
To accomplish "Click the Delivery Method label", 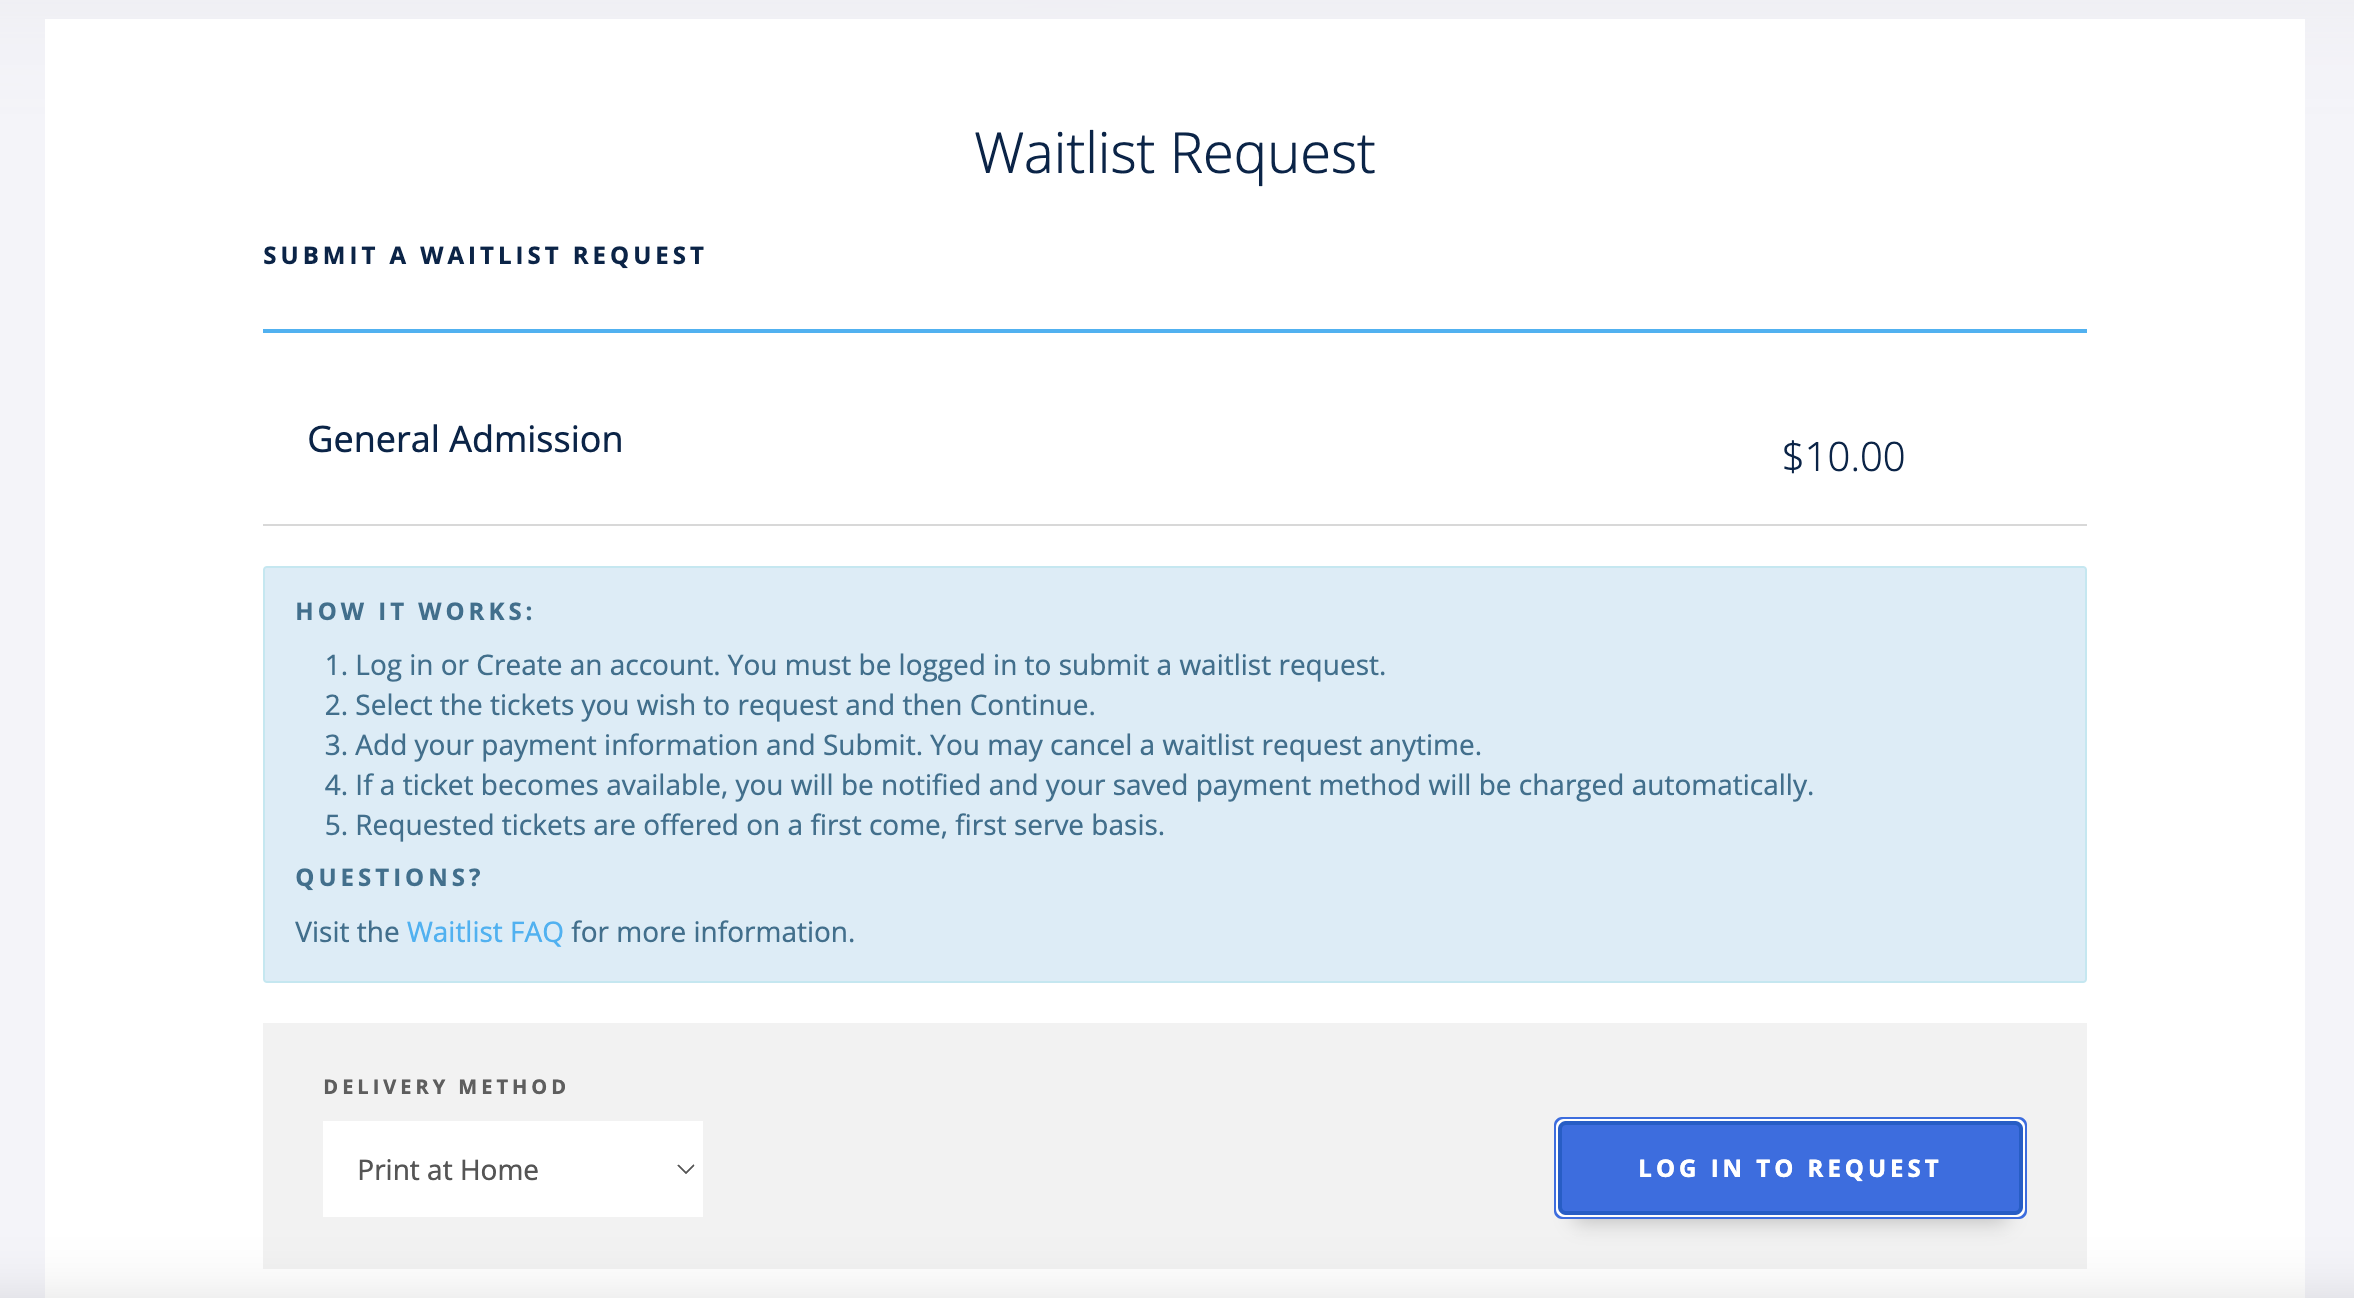I will (445, 1087).
